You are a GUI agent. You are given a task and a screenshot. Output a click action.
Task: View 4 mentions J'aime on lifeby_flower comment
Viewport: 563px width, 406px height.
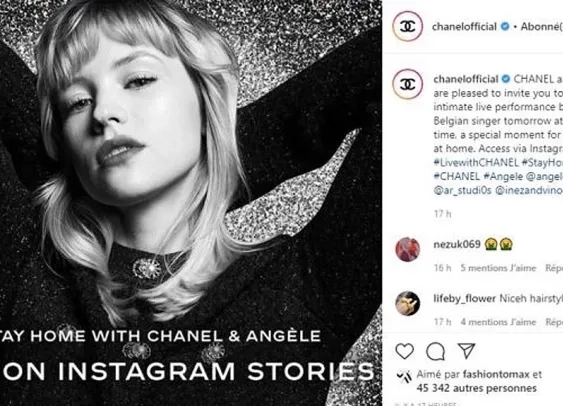pos(498,322)
